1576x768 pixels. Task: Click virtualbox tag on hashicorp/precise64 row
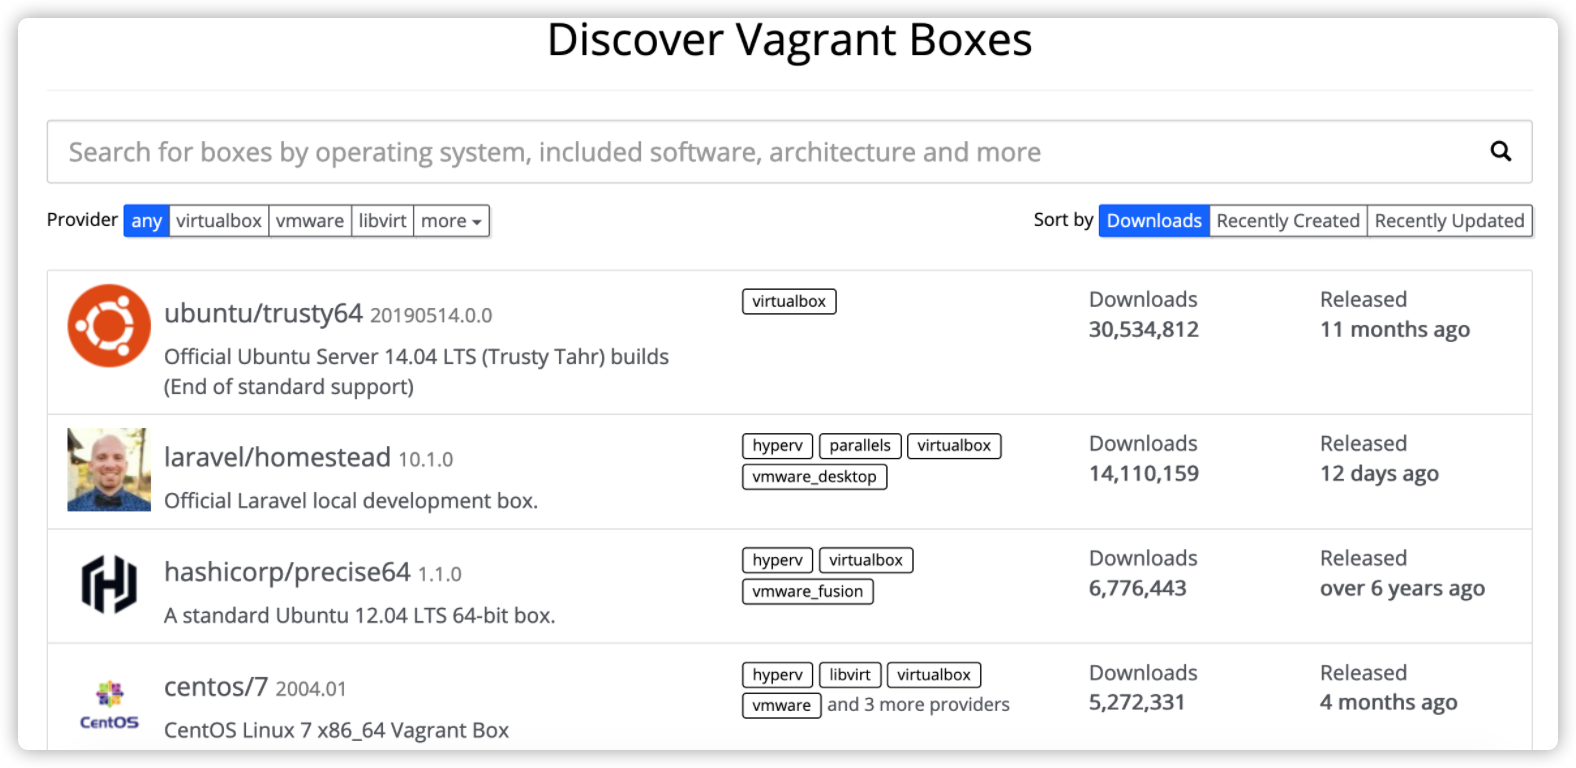tap(866, 561)
